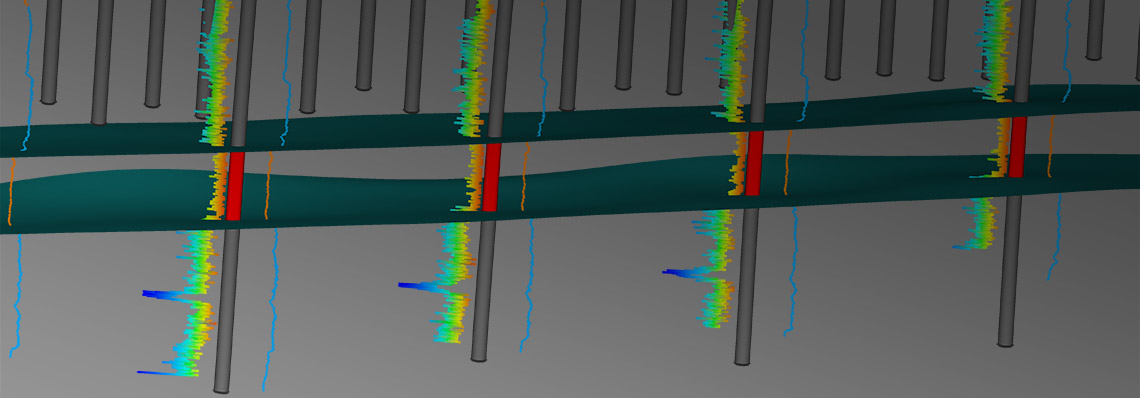1140x398 pixels.
Task: Select the leftmost red borehole interval
Action: click(234, 186)
